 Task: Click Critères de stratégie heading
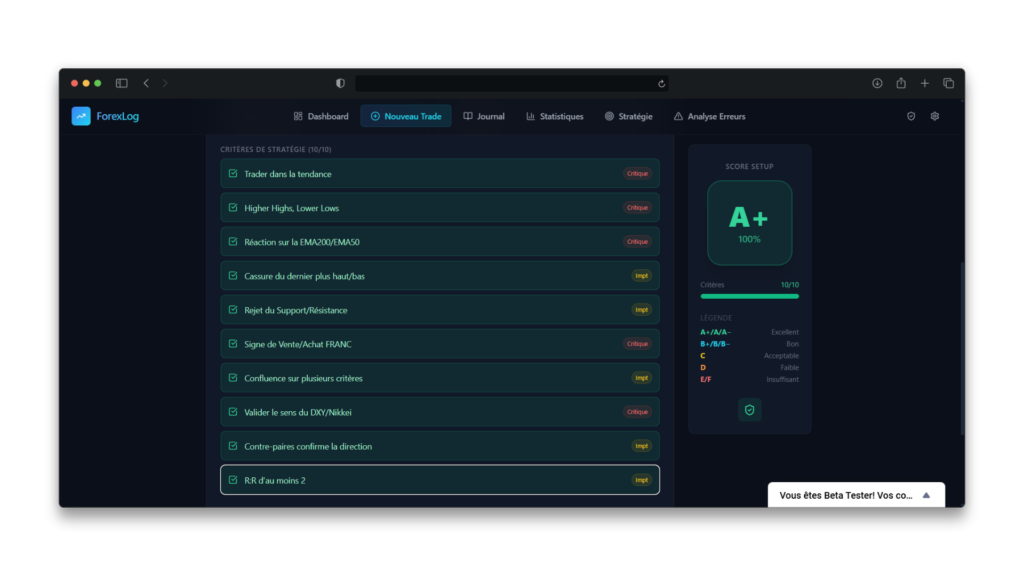276,150
